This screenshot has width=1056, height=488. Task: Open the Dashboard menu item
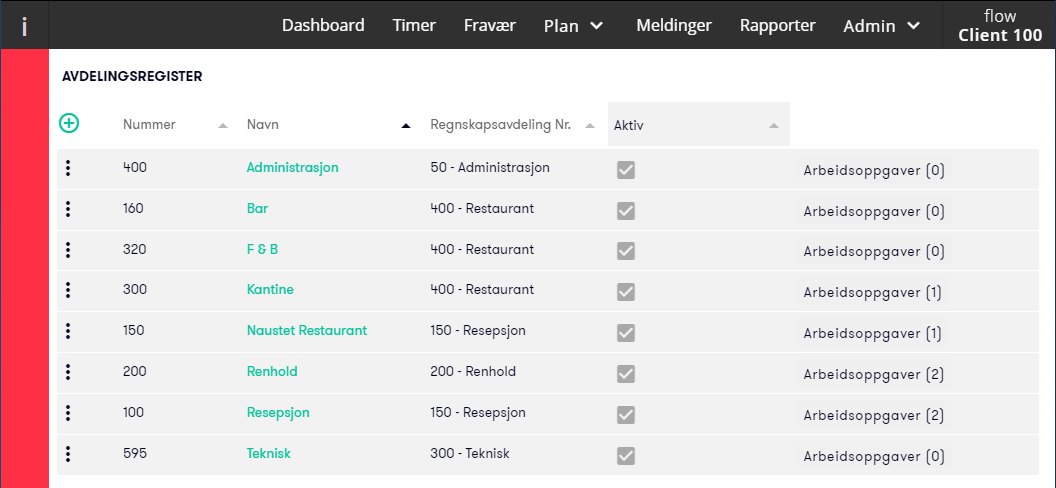(323, 26)
